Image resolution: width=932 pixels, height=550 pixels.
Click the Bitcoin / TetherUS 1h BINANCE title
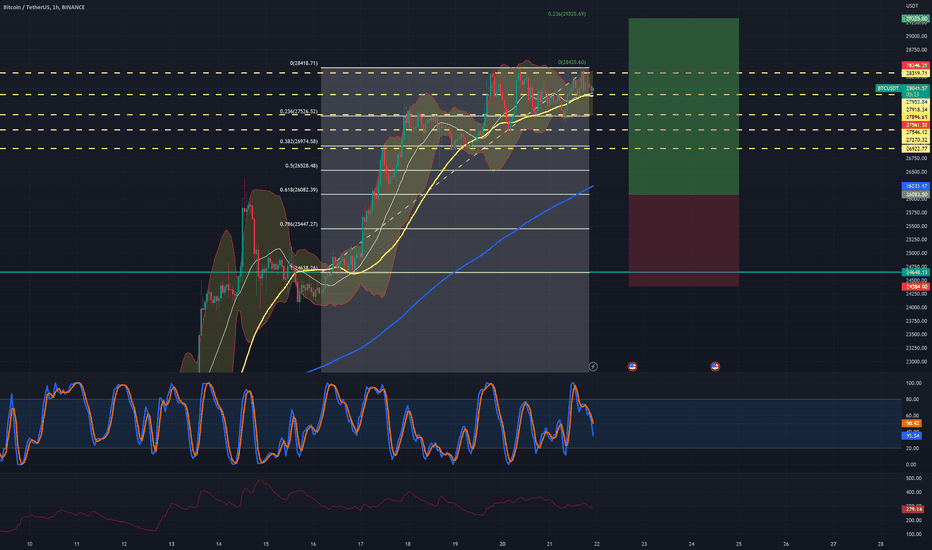point(43,7)
